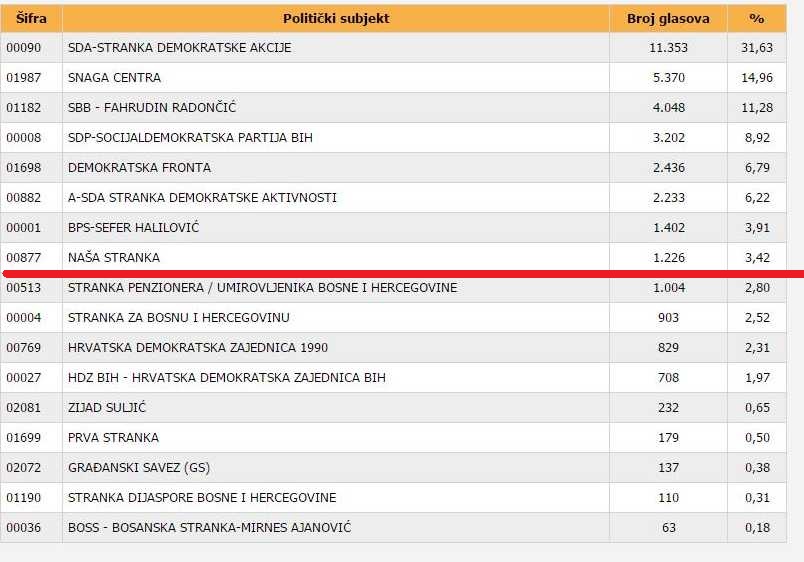Select BOSS - Bosanska Stranka-Mirnes Ajanović
804x562 pixels.
pos(209,528)
